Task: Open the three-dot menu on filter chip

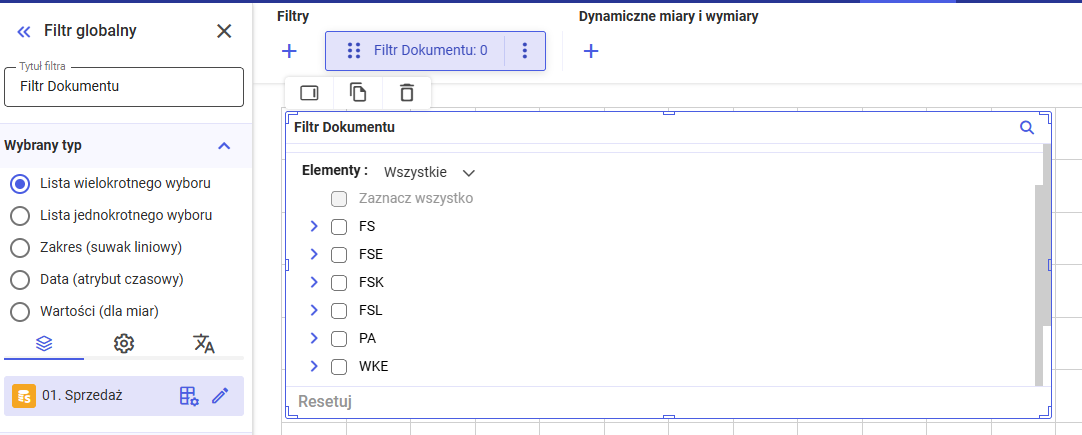Action: (525, 51)
